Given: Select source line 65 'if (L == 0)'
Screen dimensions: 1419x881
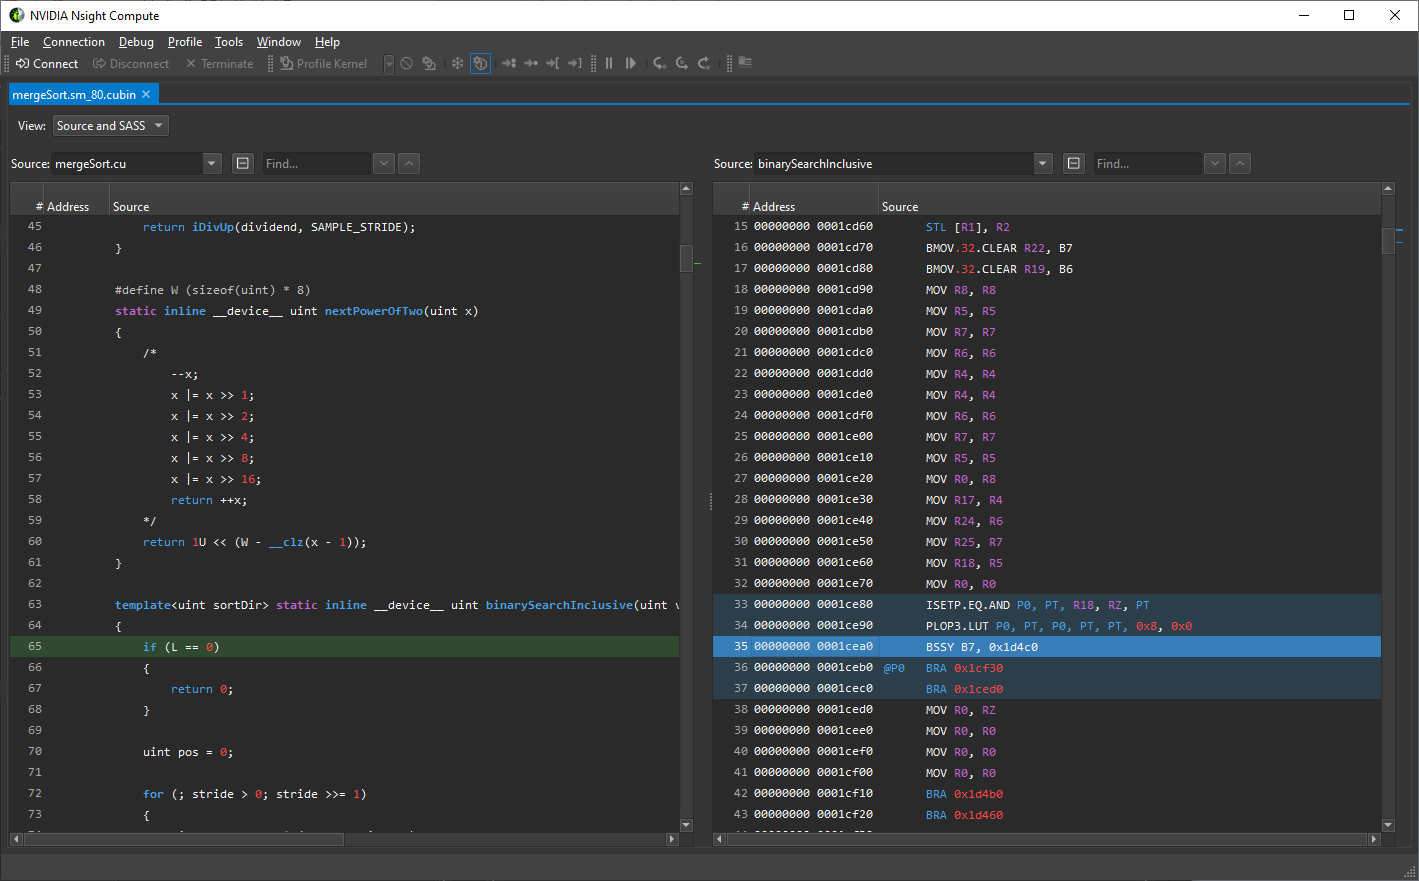Looking at the screenshot, I should coord(344,647).
